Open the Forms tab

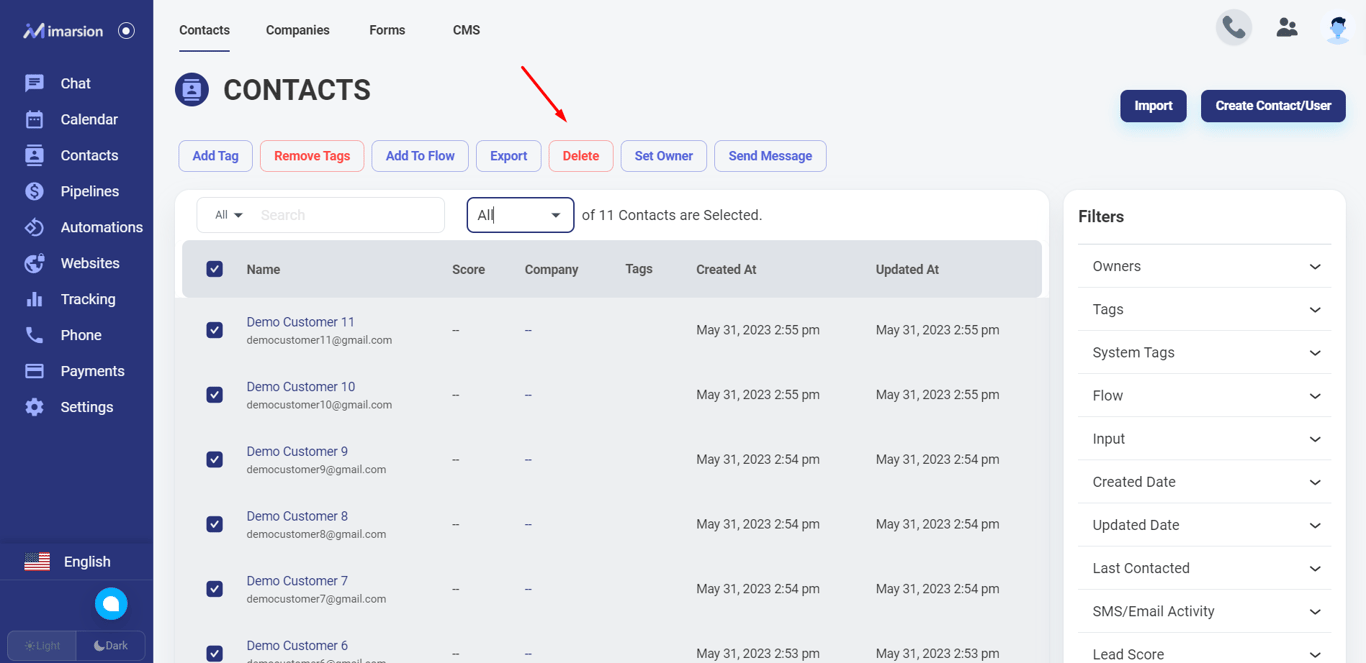click(387, 30)
